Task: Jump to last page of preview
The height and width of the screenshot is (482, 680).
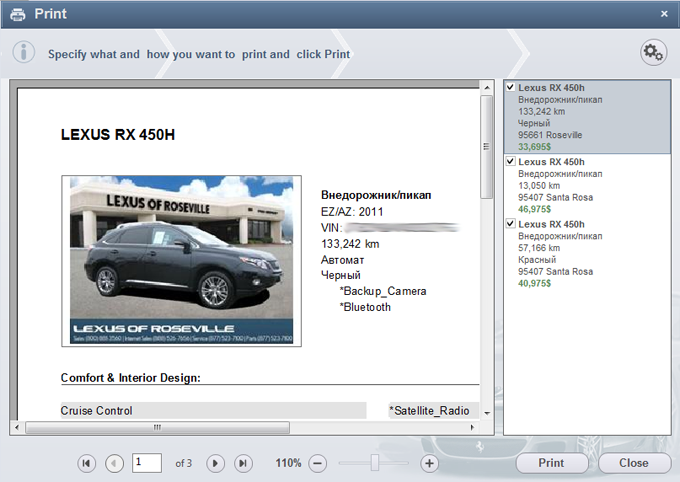Action: (x=243, y=463)
